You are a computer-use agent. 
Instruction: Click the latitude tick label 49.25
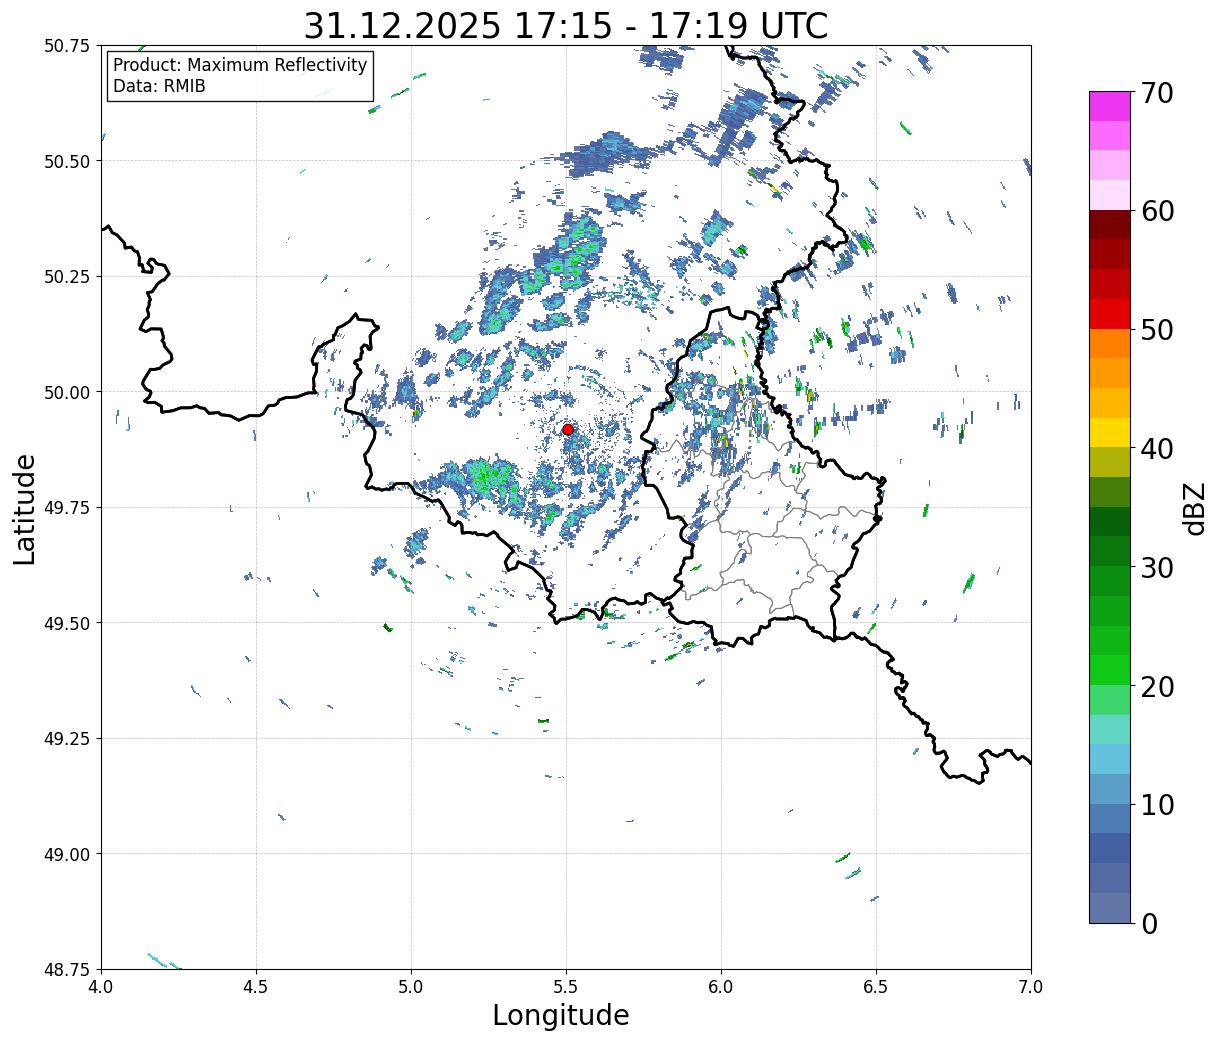click(67, 739)
